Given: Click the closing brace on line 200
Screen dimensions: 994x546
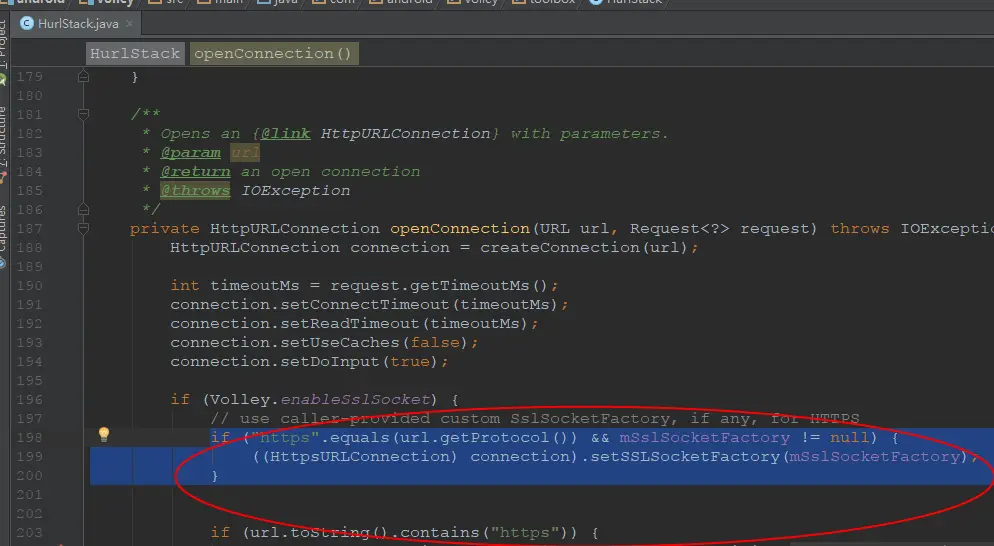Looking at the screenshot, I should coord(215,476).
